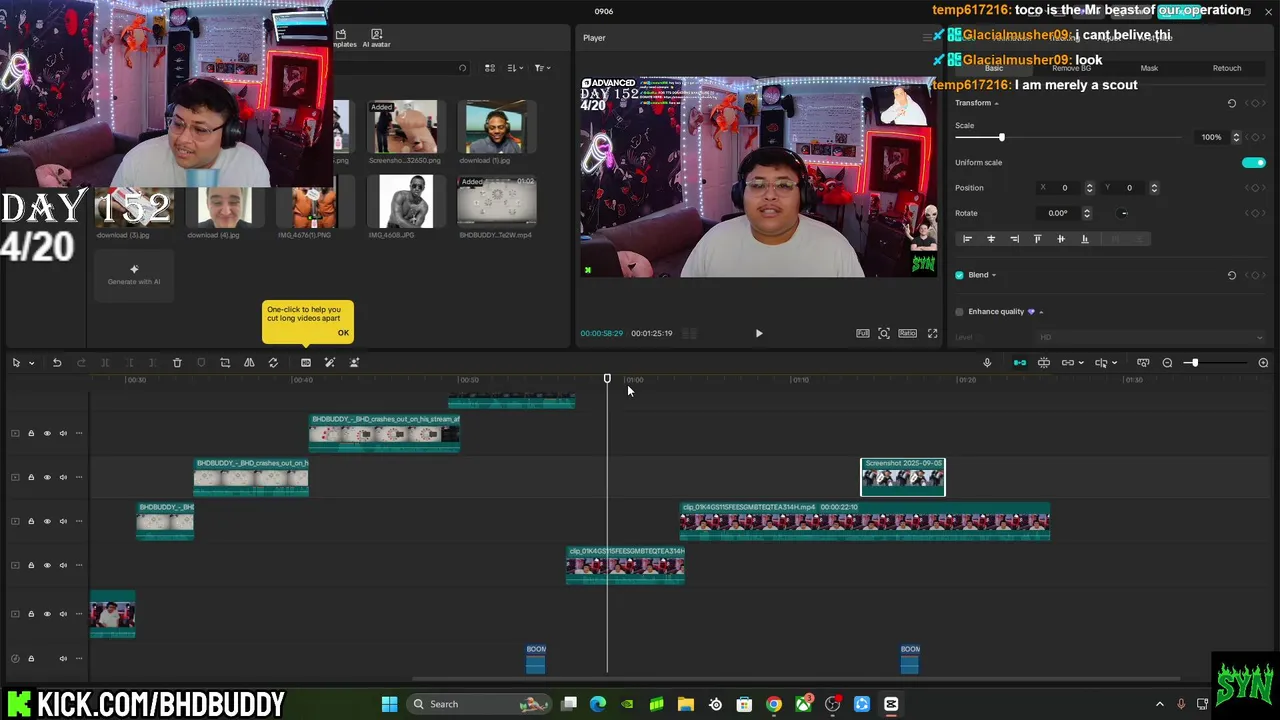Enable the Enhance quality checkbox

click(959, 312)
